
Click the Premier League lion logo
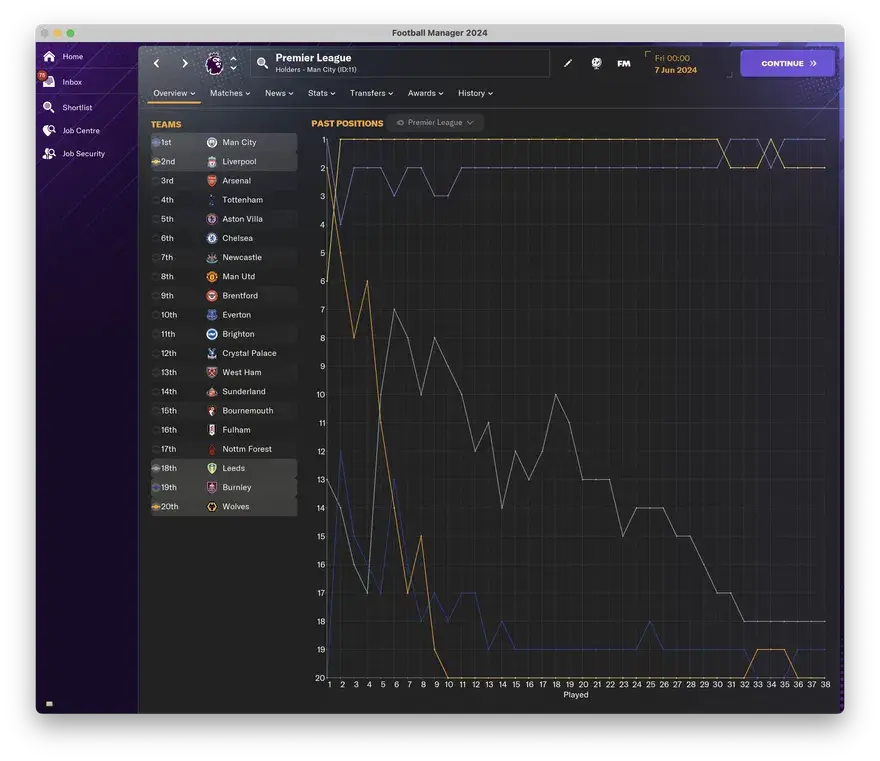coord(213,63)
